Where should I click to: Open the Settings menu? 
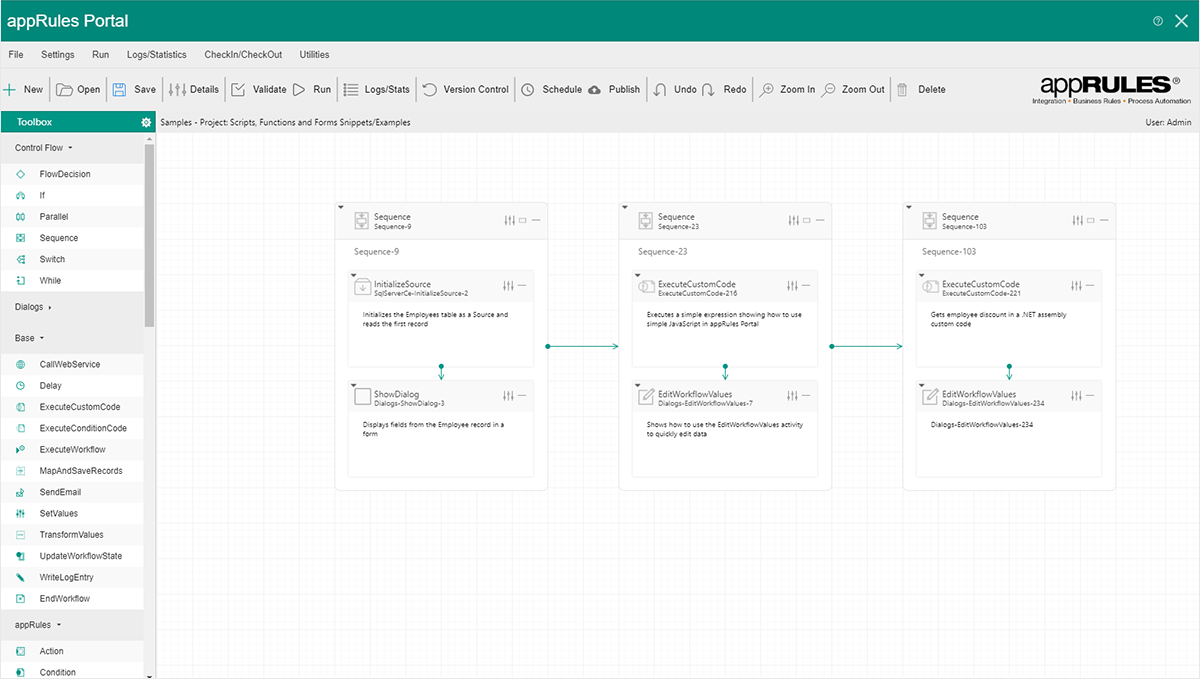click(57, 55)
